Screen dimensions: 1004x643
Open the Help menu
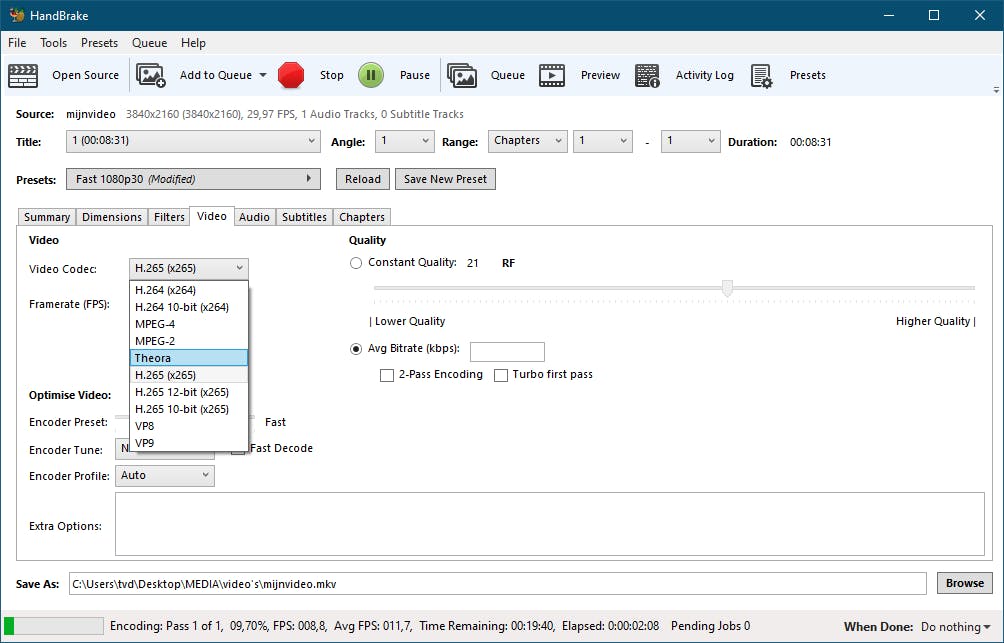pos(193,43)
